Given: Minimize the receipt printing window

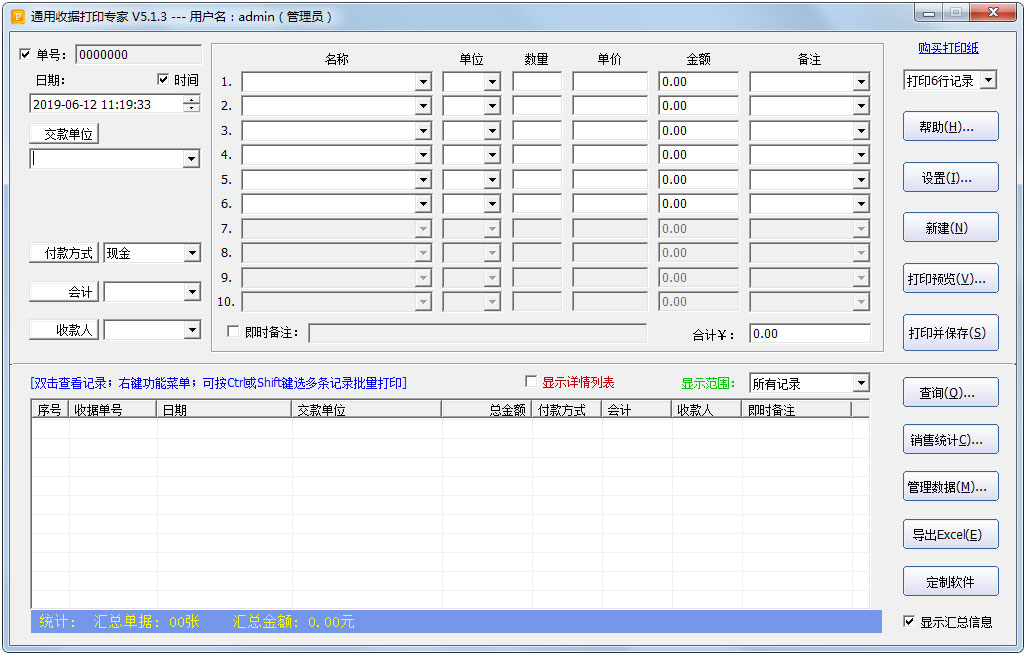Looking at the screenshot, I should pyautogui.click(x=928, y=13).
